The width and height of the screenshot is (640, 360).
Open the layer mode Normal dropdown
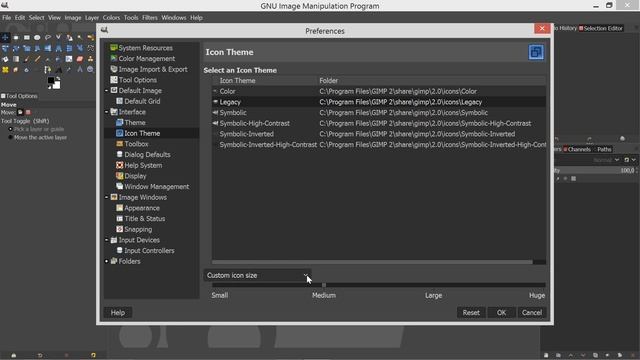(606, 160)
